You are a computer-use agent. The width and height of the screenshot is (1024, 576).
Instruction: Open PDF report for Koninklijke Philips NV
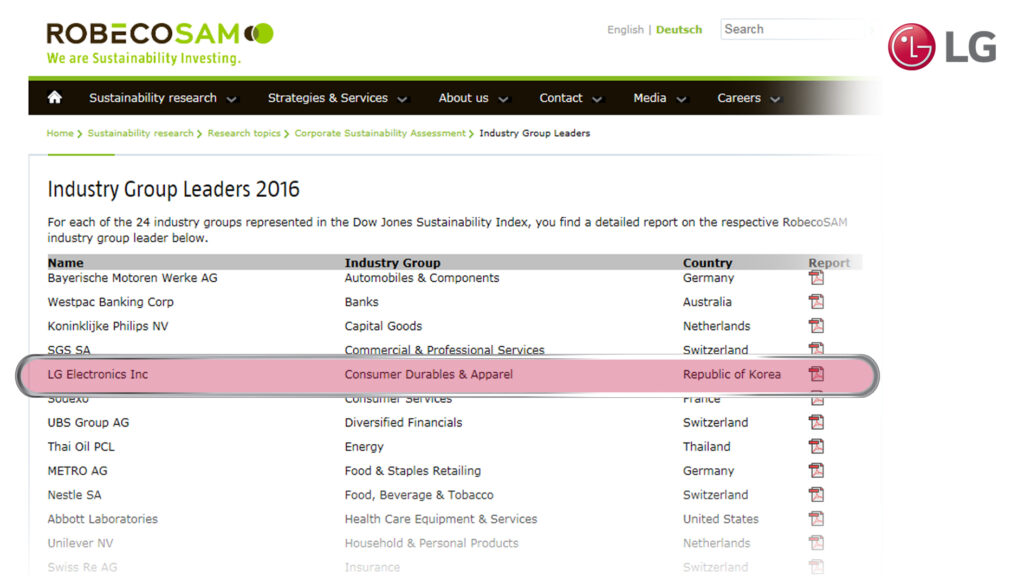[816, 326]
